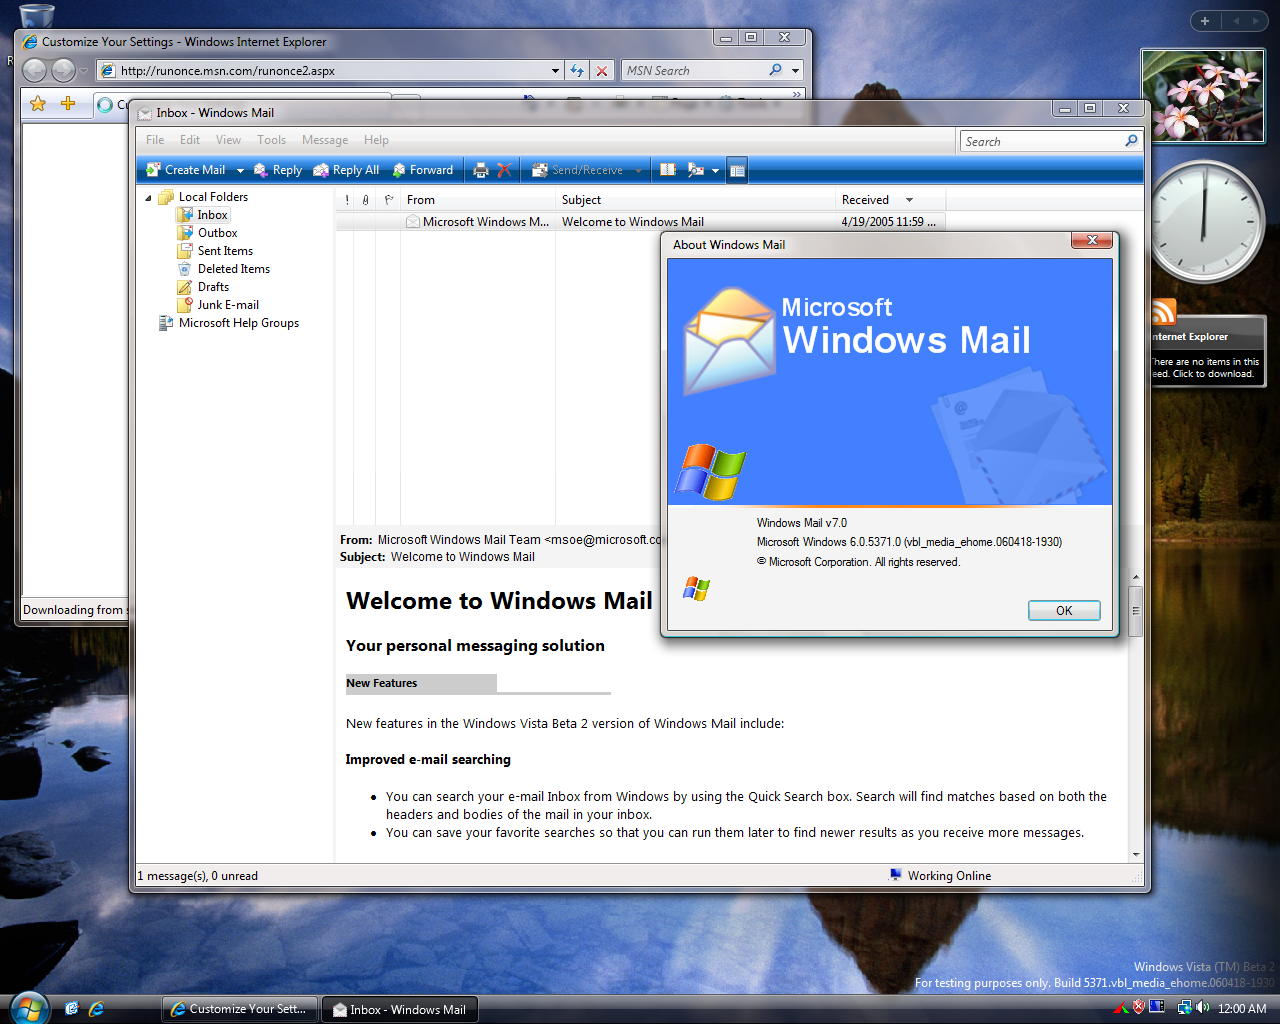Go back in Internet Explorer
1280x1024 pixels.
(x=34, y=70)
